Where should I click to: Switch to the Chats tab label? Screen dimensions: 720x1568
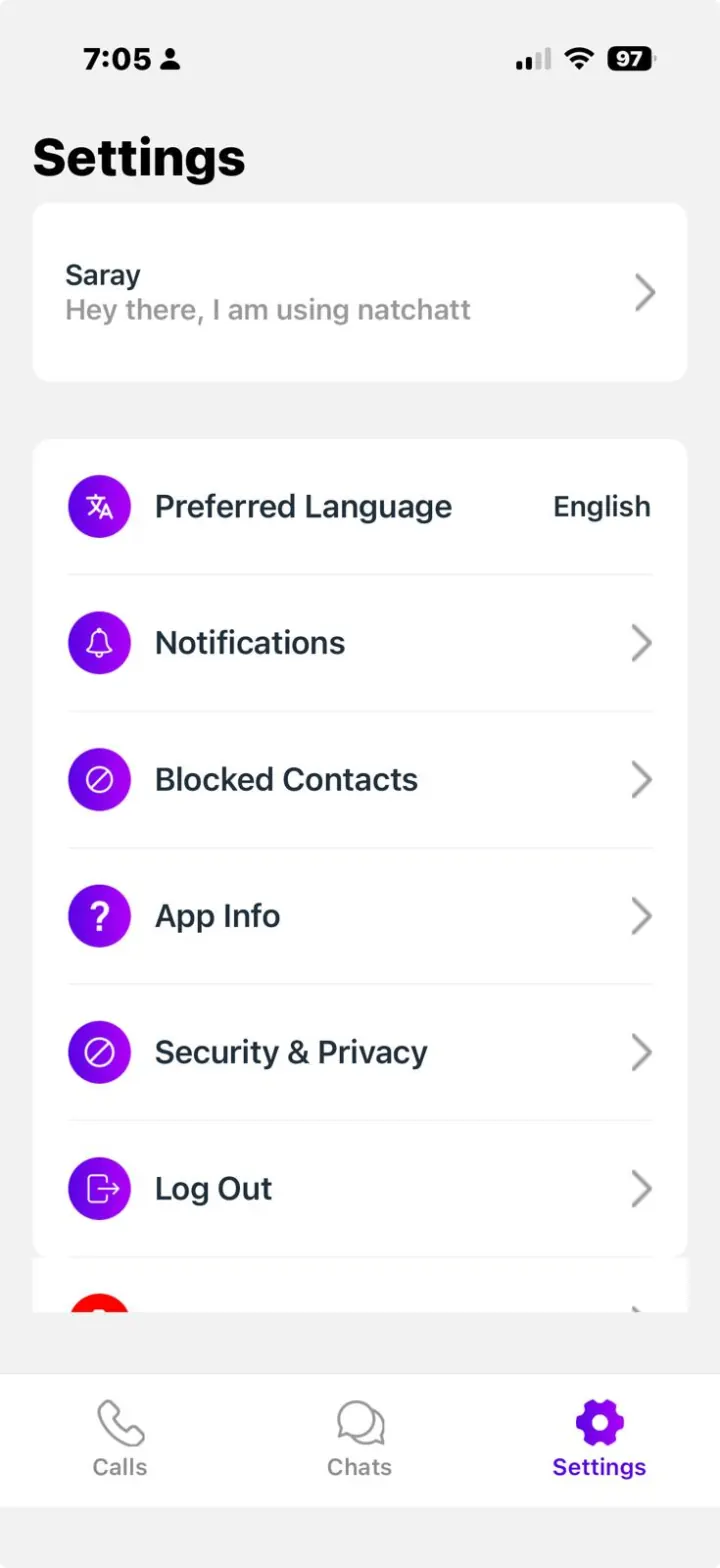click(360, 1467)
